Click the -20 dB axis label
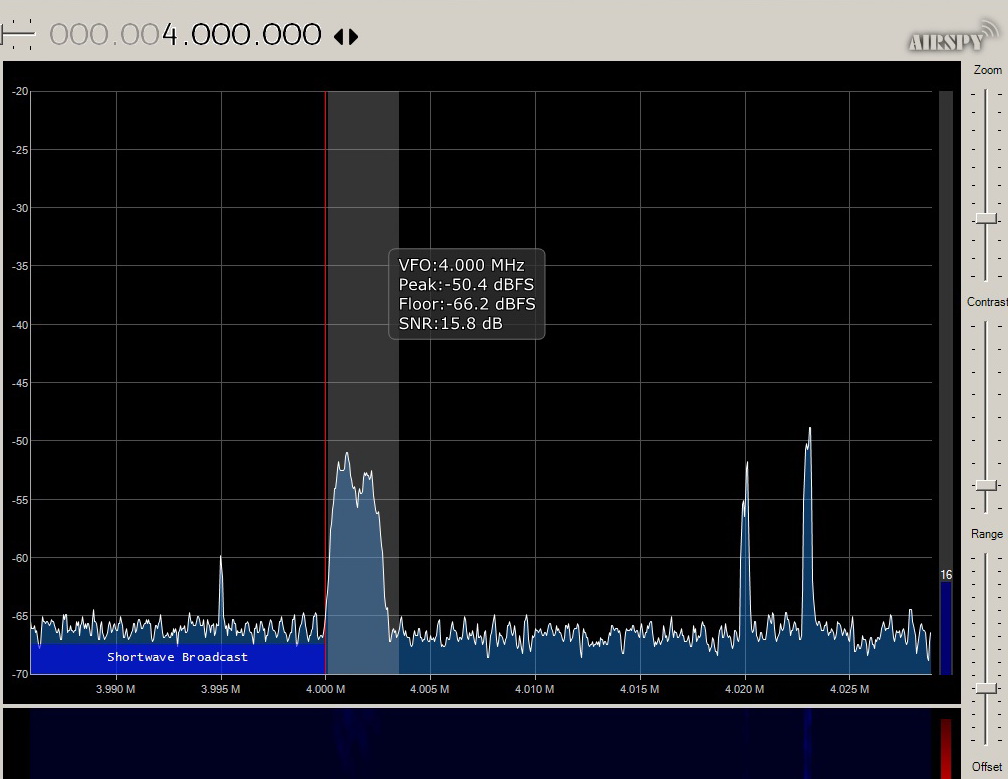The height and width of the screenshot is (779, 1008). pyautogui.click(x=20, y=91)
